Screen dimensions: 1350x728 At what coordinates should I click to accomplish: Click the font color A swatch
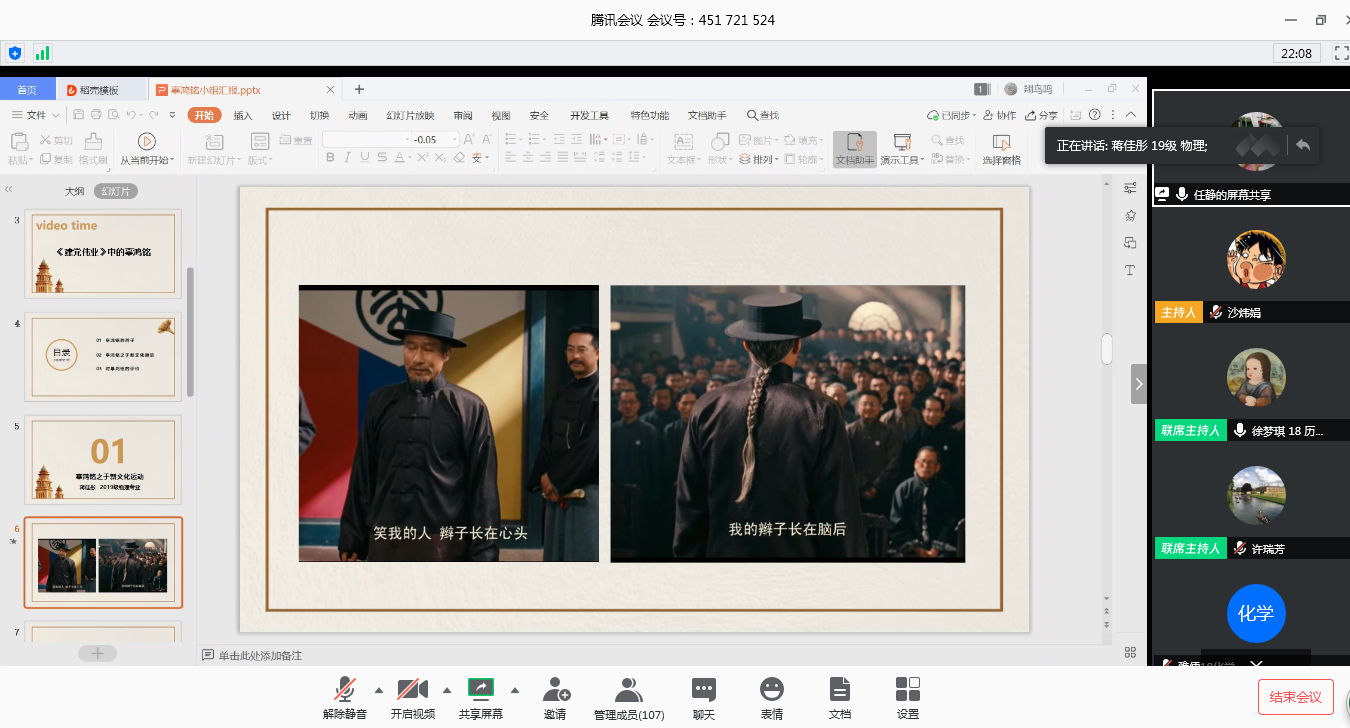(398, 158)
